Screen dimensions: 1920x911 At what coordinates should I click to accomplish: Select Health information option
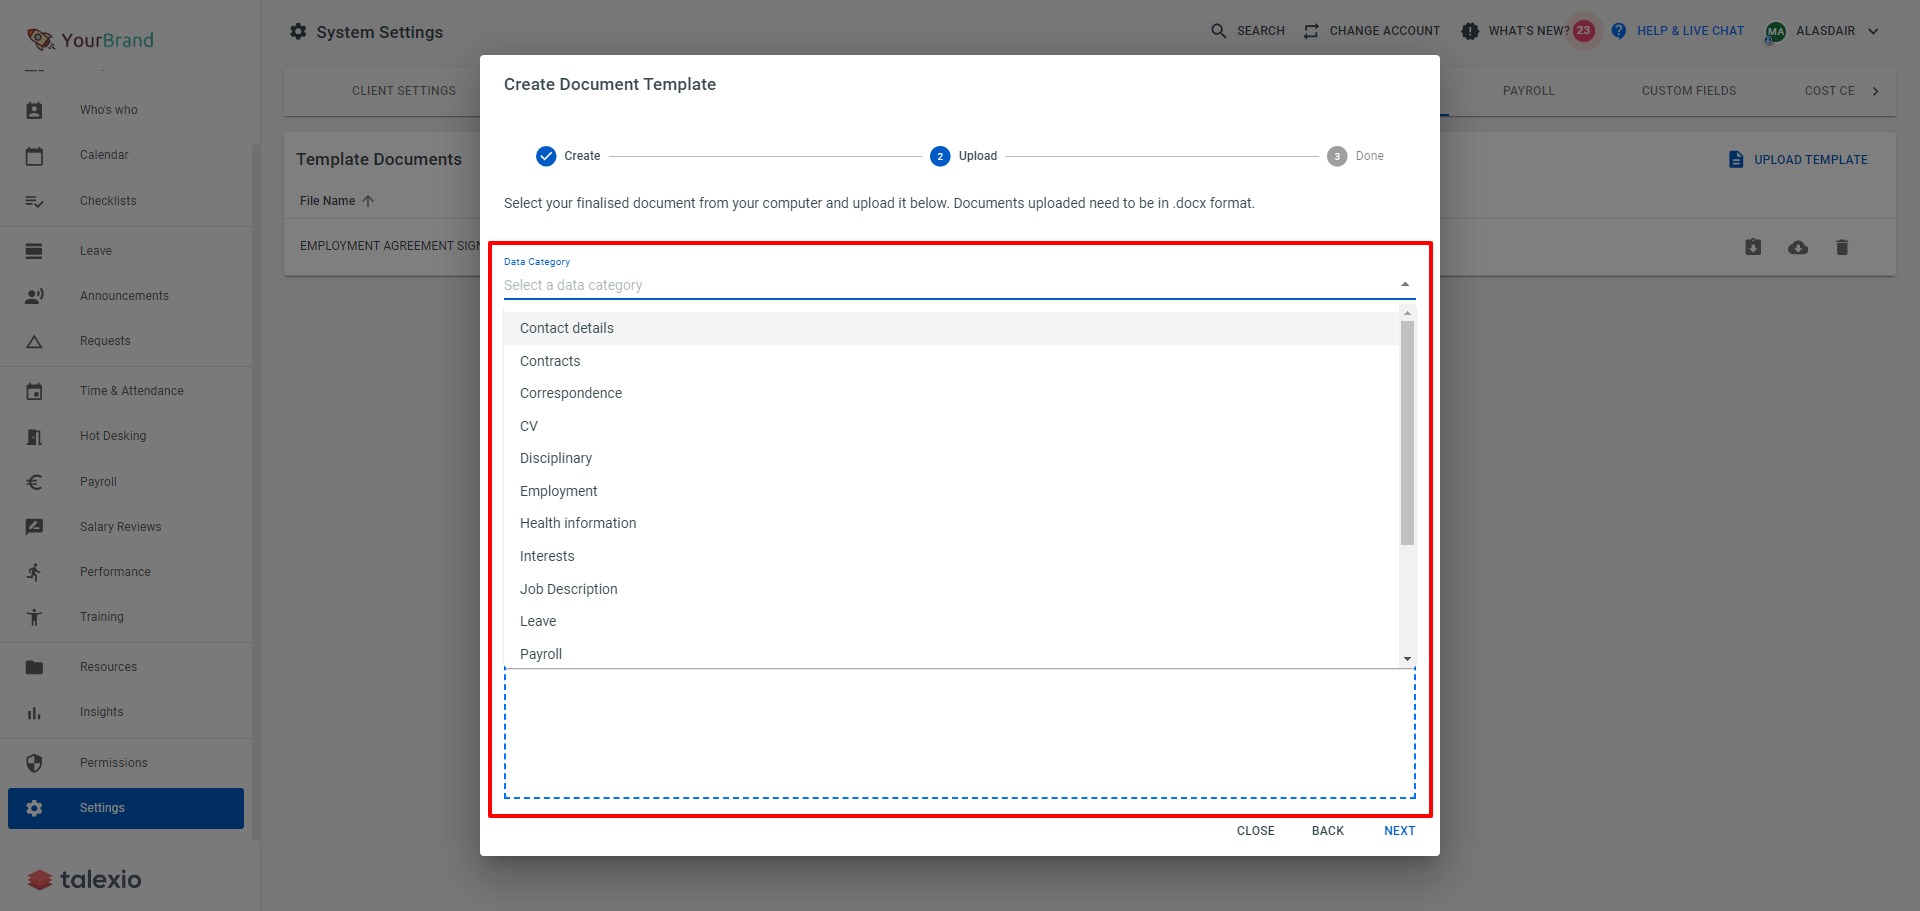coord(951,523)
